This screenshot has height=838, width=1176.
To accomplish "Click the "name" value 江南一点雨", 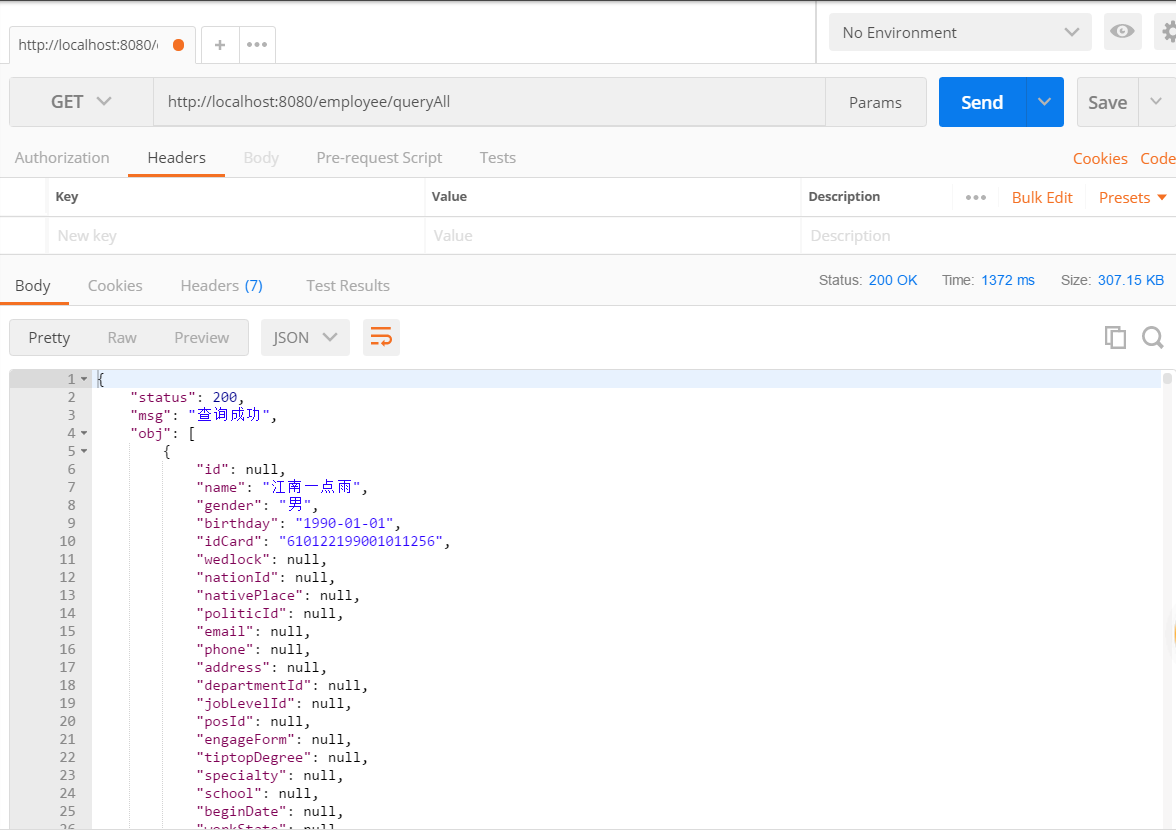I will click(311, 487).
